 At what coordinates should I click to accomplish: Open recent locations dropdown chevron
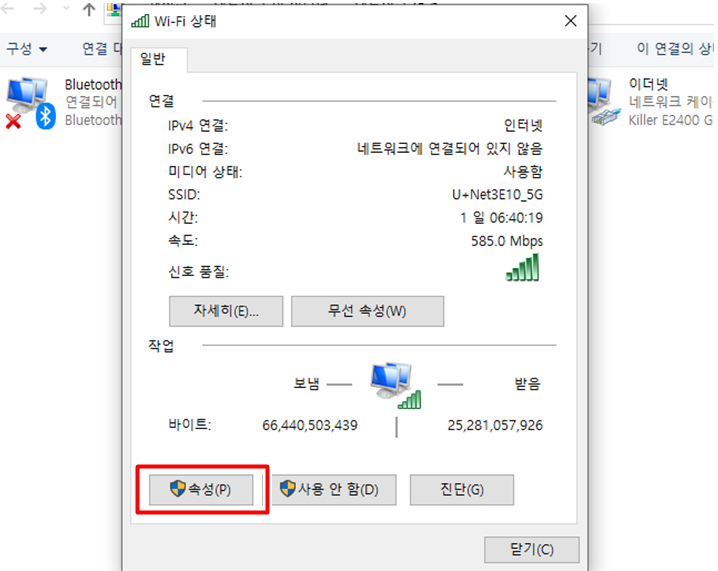(x=66, y=8)
